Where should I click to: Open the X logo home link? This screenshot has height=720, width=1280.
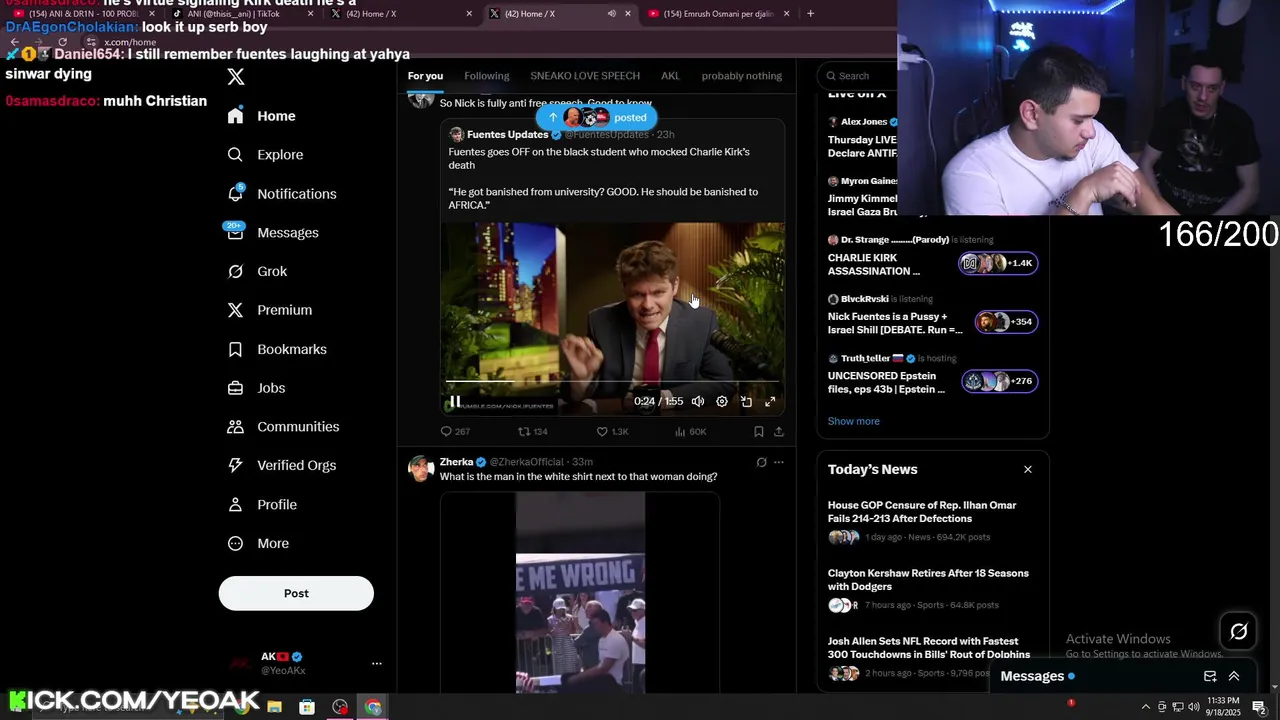coord(236,77)
